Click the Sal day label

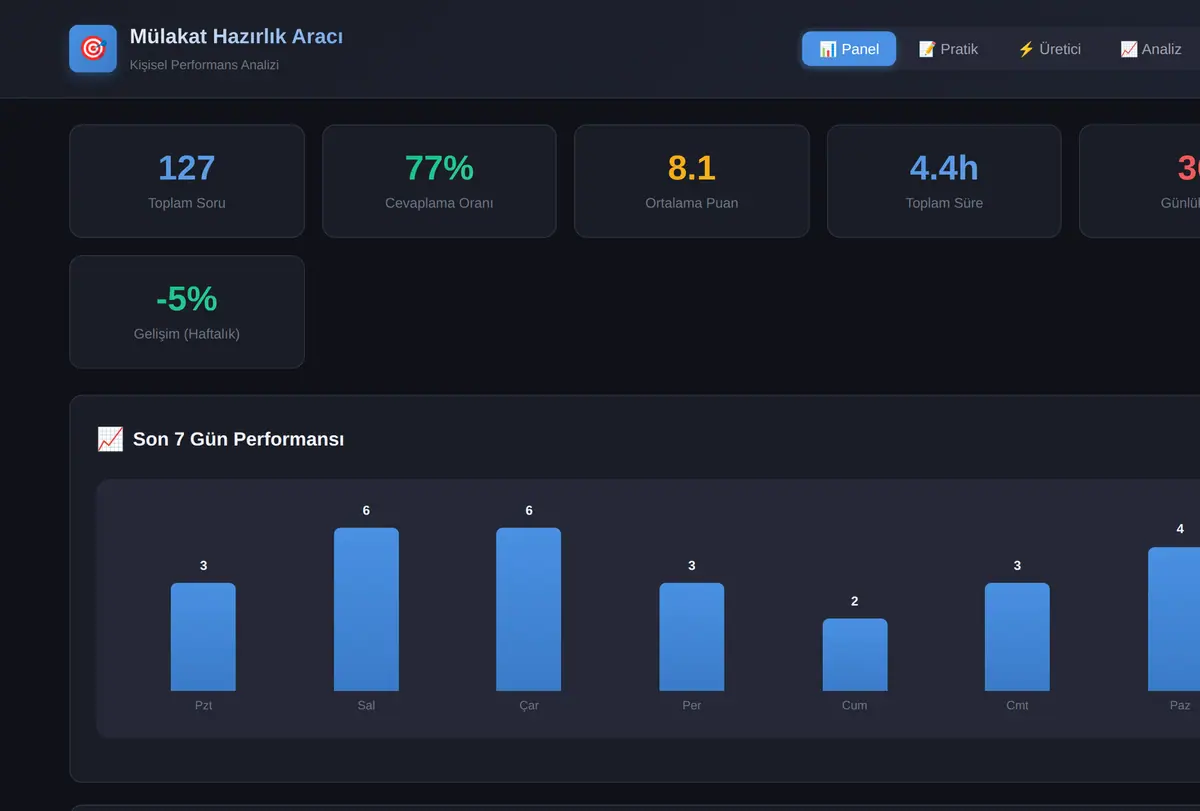366,705
